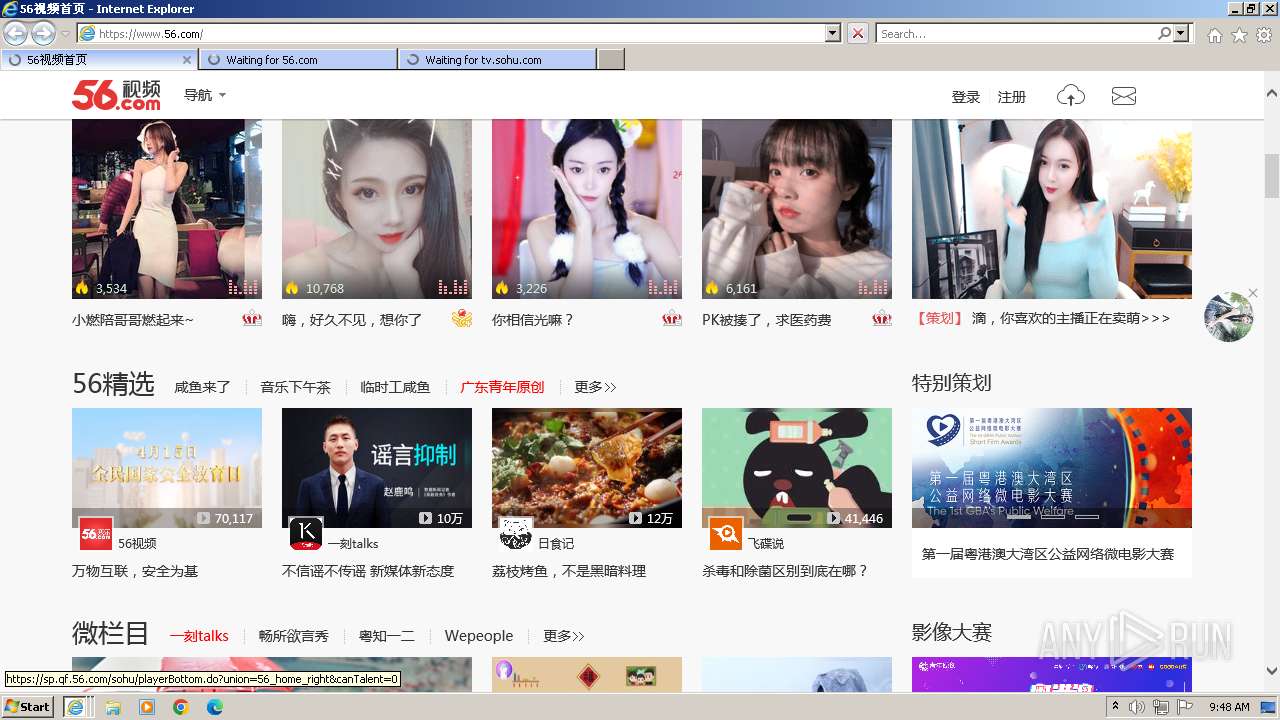Select the 咸鱼来了 category tab
Image resolution: width=1280 pixels, height=720 pixels.
pos(202,387)
